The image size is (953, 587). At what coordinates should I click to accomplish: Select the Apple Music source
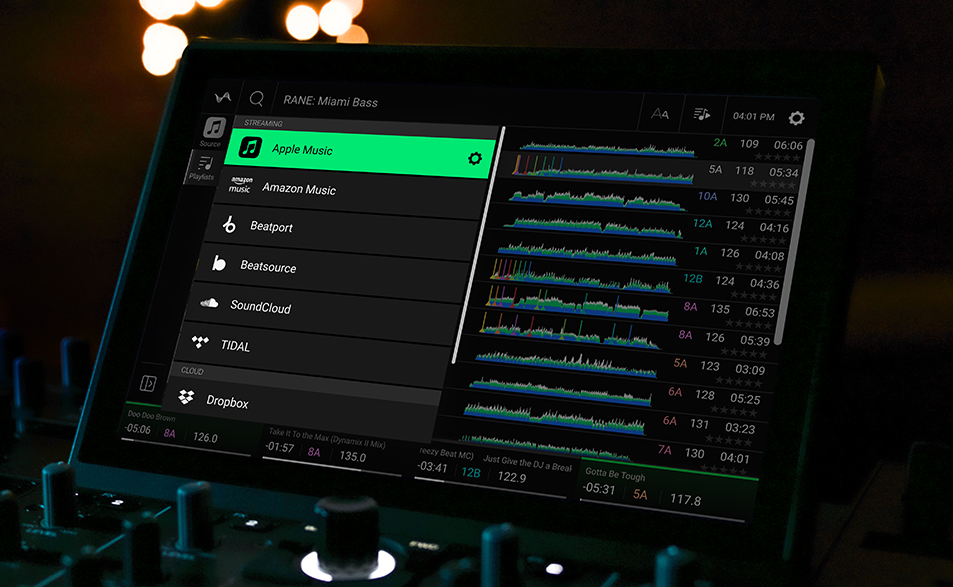coord(362,153)
